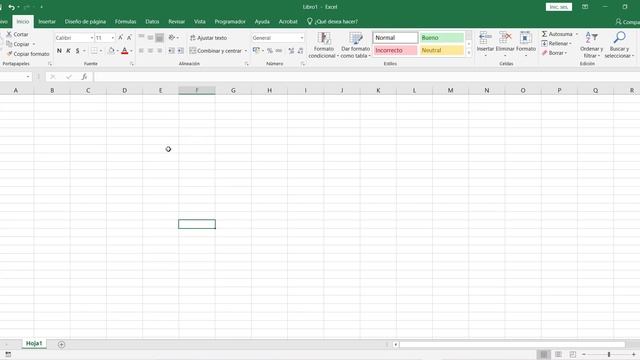
Task: Apply the Normal cell style
Action: 395,38
